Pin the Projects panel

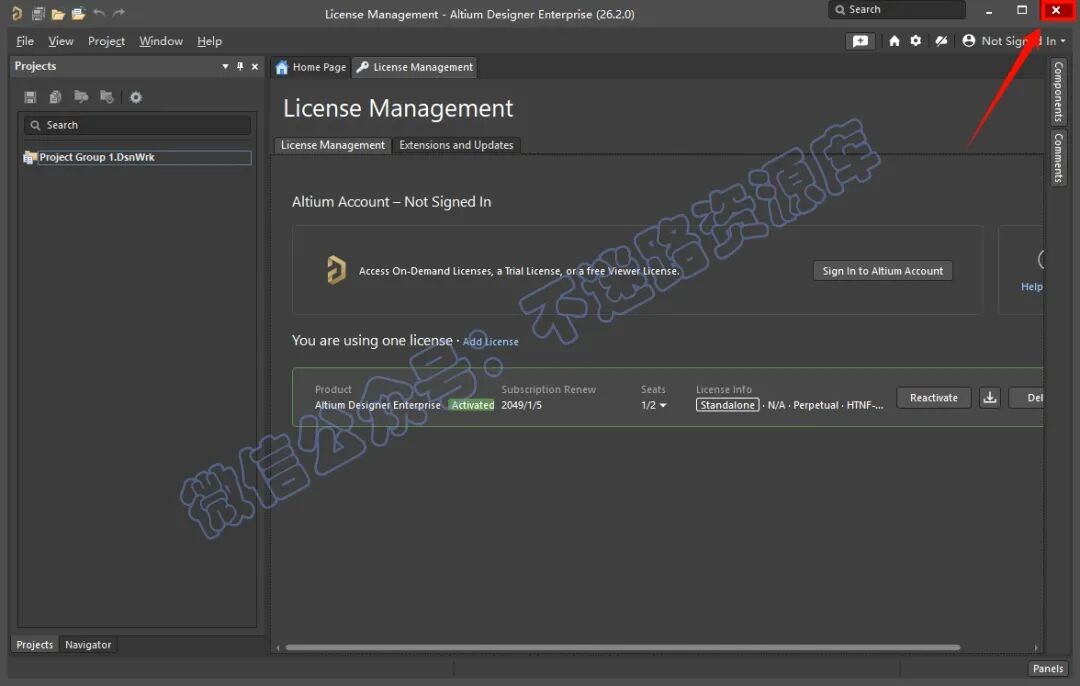[x=240, y=66]
